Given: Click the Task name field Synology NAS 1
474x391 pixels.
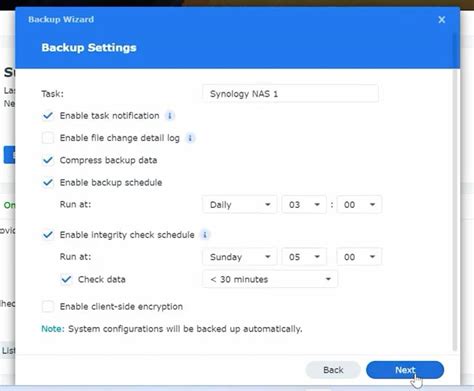Looking at the screenshot, I should point(290,94).
